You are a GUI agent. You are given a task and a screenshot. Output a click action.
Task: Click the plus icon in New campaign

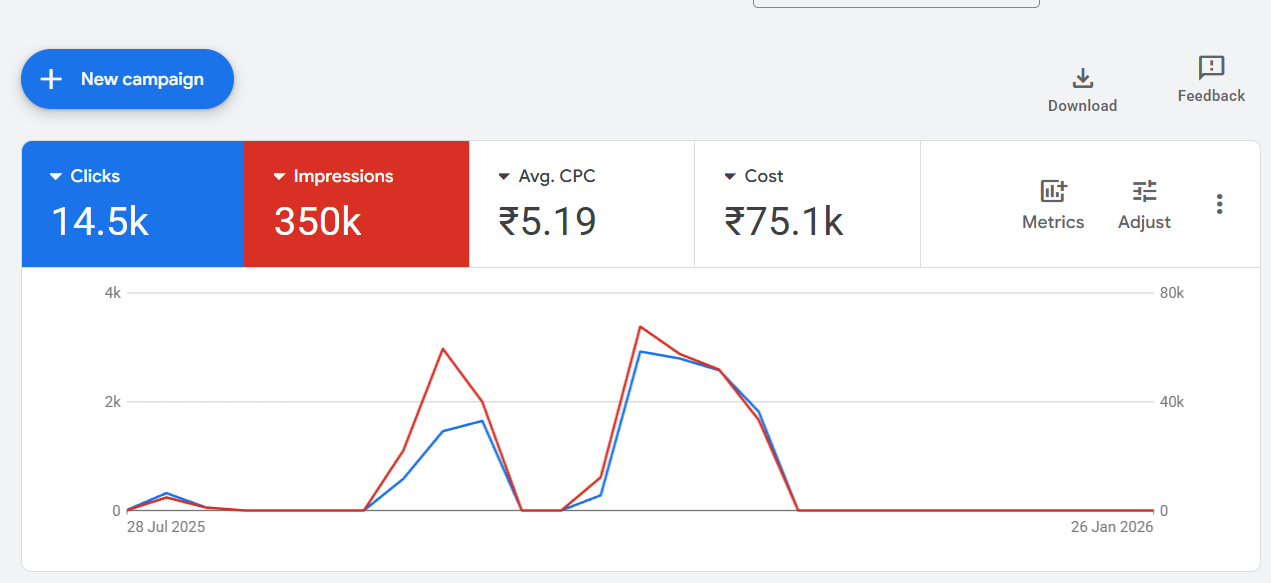[x=51, y=79]
